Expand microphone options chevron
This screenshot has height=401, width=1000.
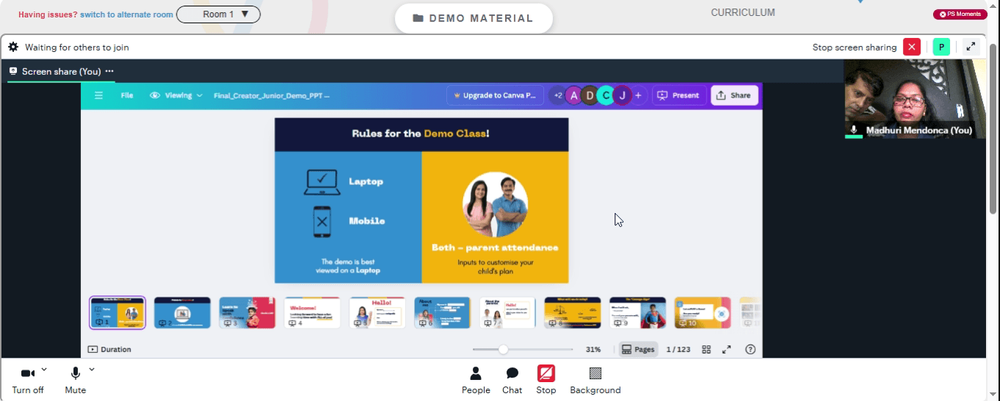92,369
